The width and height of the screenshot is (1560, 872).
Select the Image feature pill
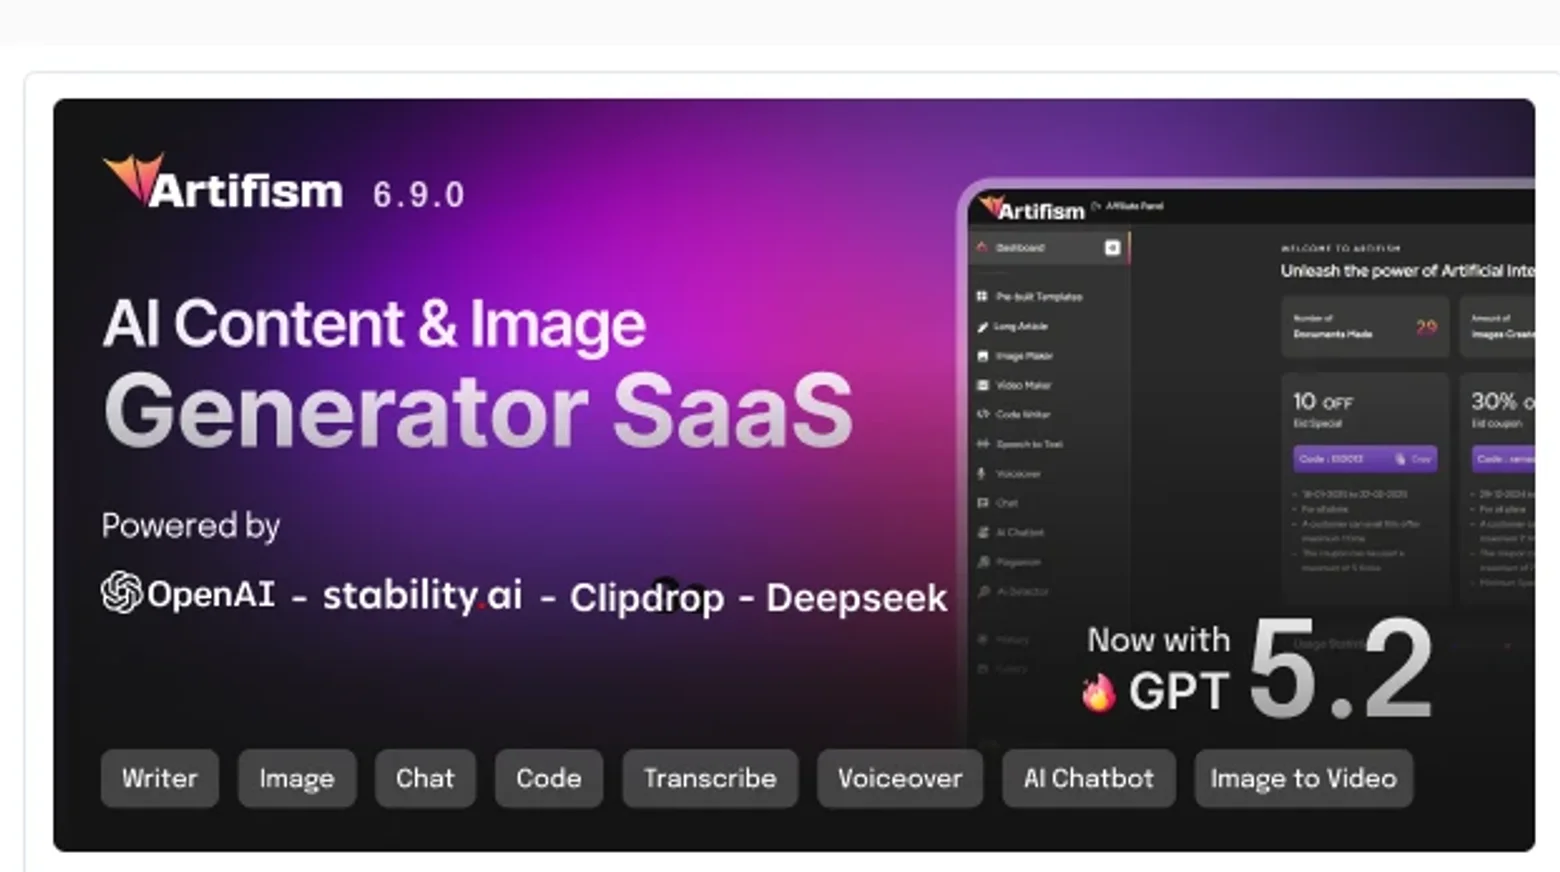pos(297,778)
